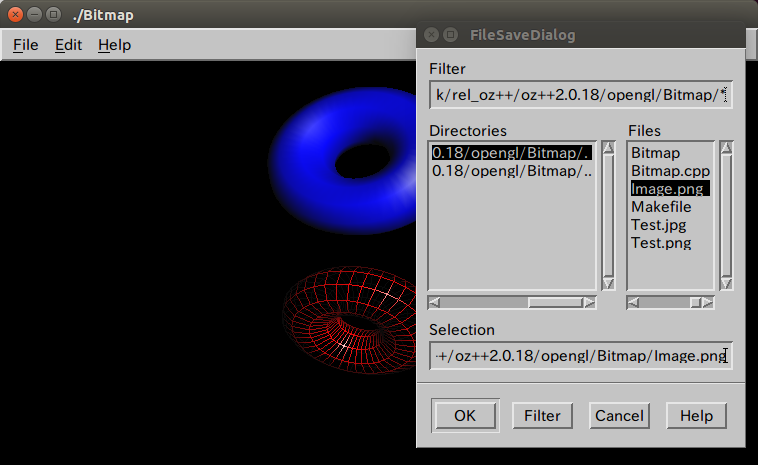Open Help in the FileSaveDialog
Image resolution: width=758 pixels, height=465 pixels.
pos(696,416)
